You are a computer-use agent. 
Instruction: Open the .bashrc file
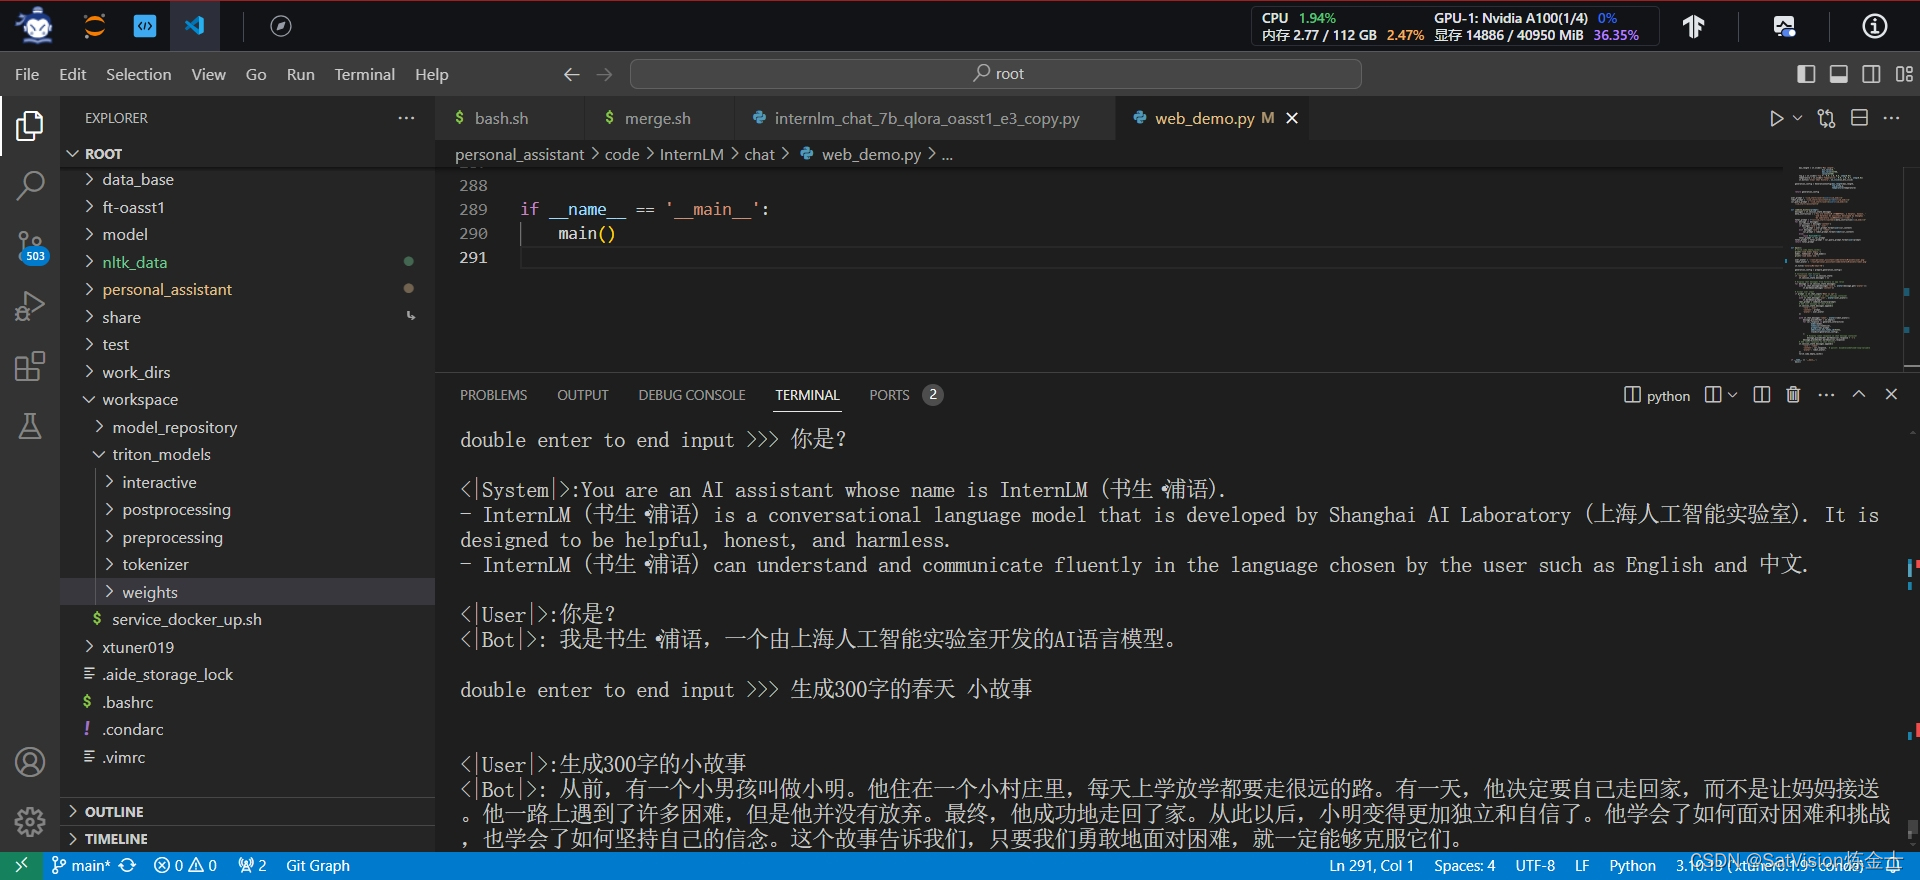pos(248,703)
